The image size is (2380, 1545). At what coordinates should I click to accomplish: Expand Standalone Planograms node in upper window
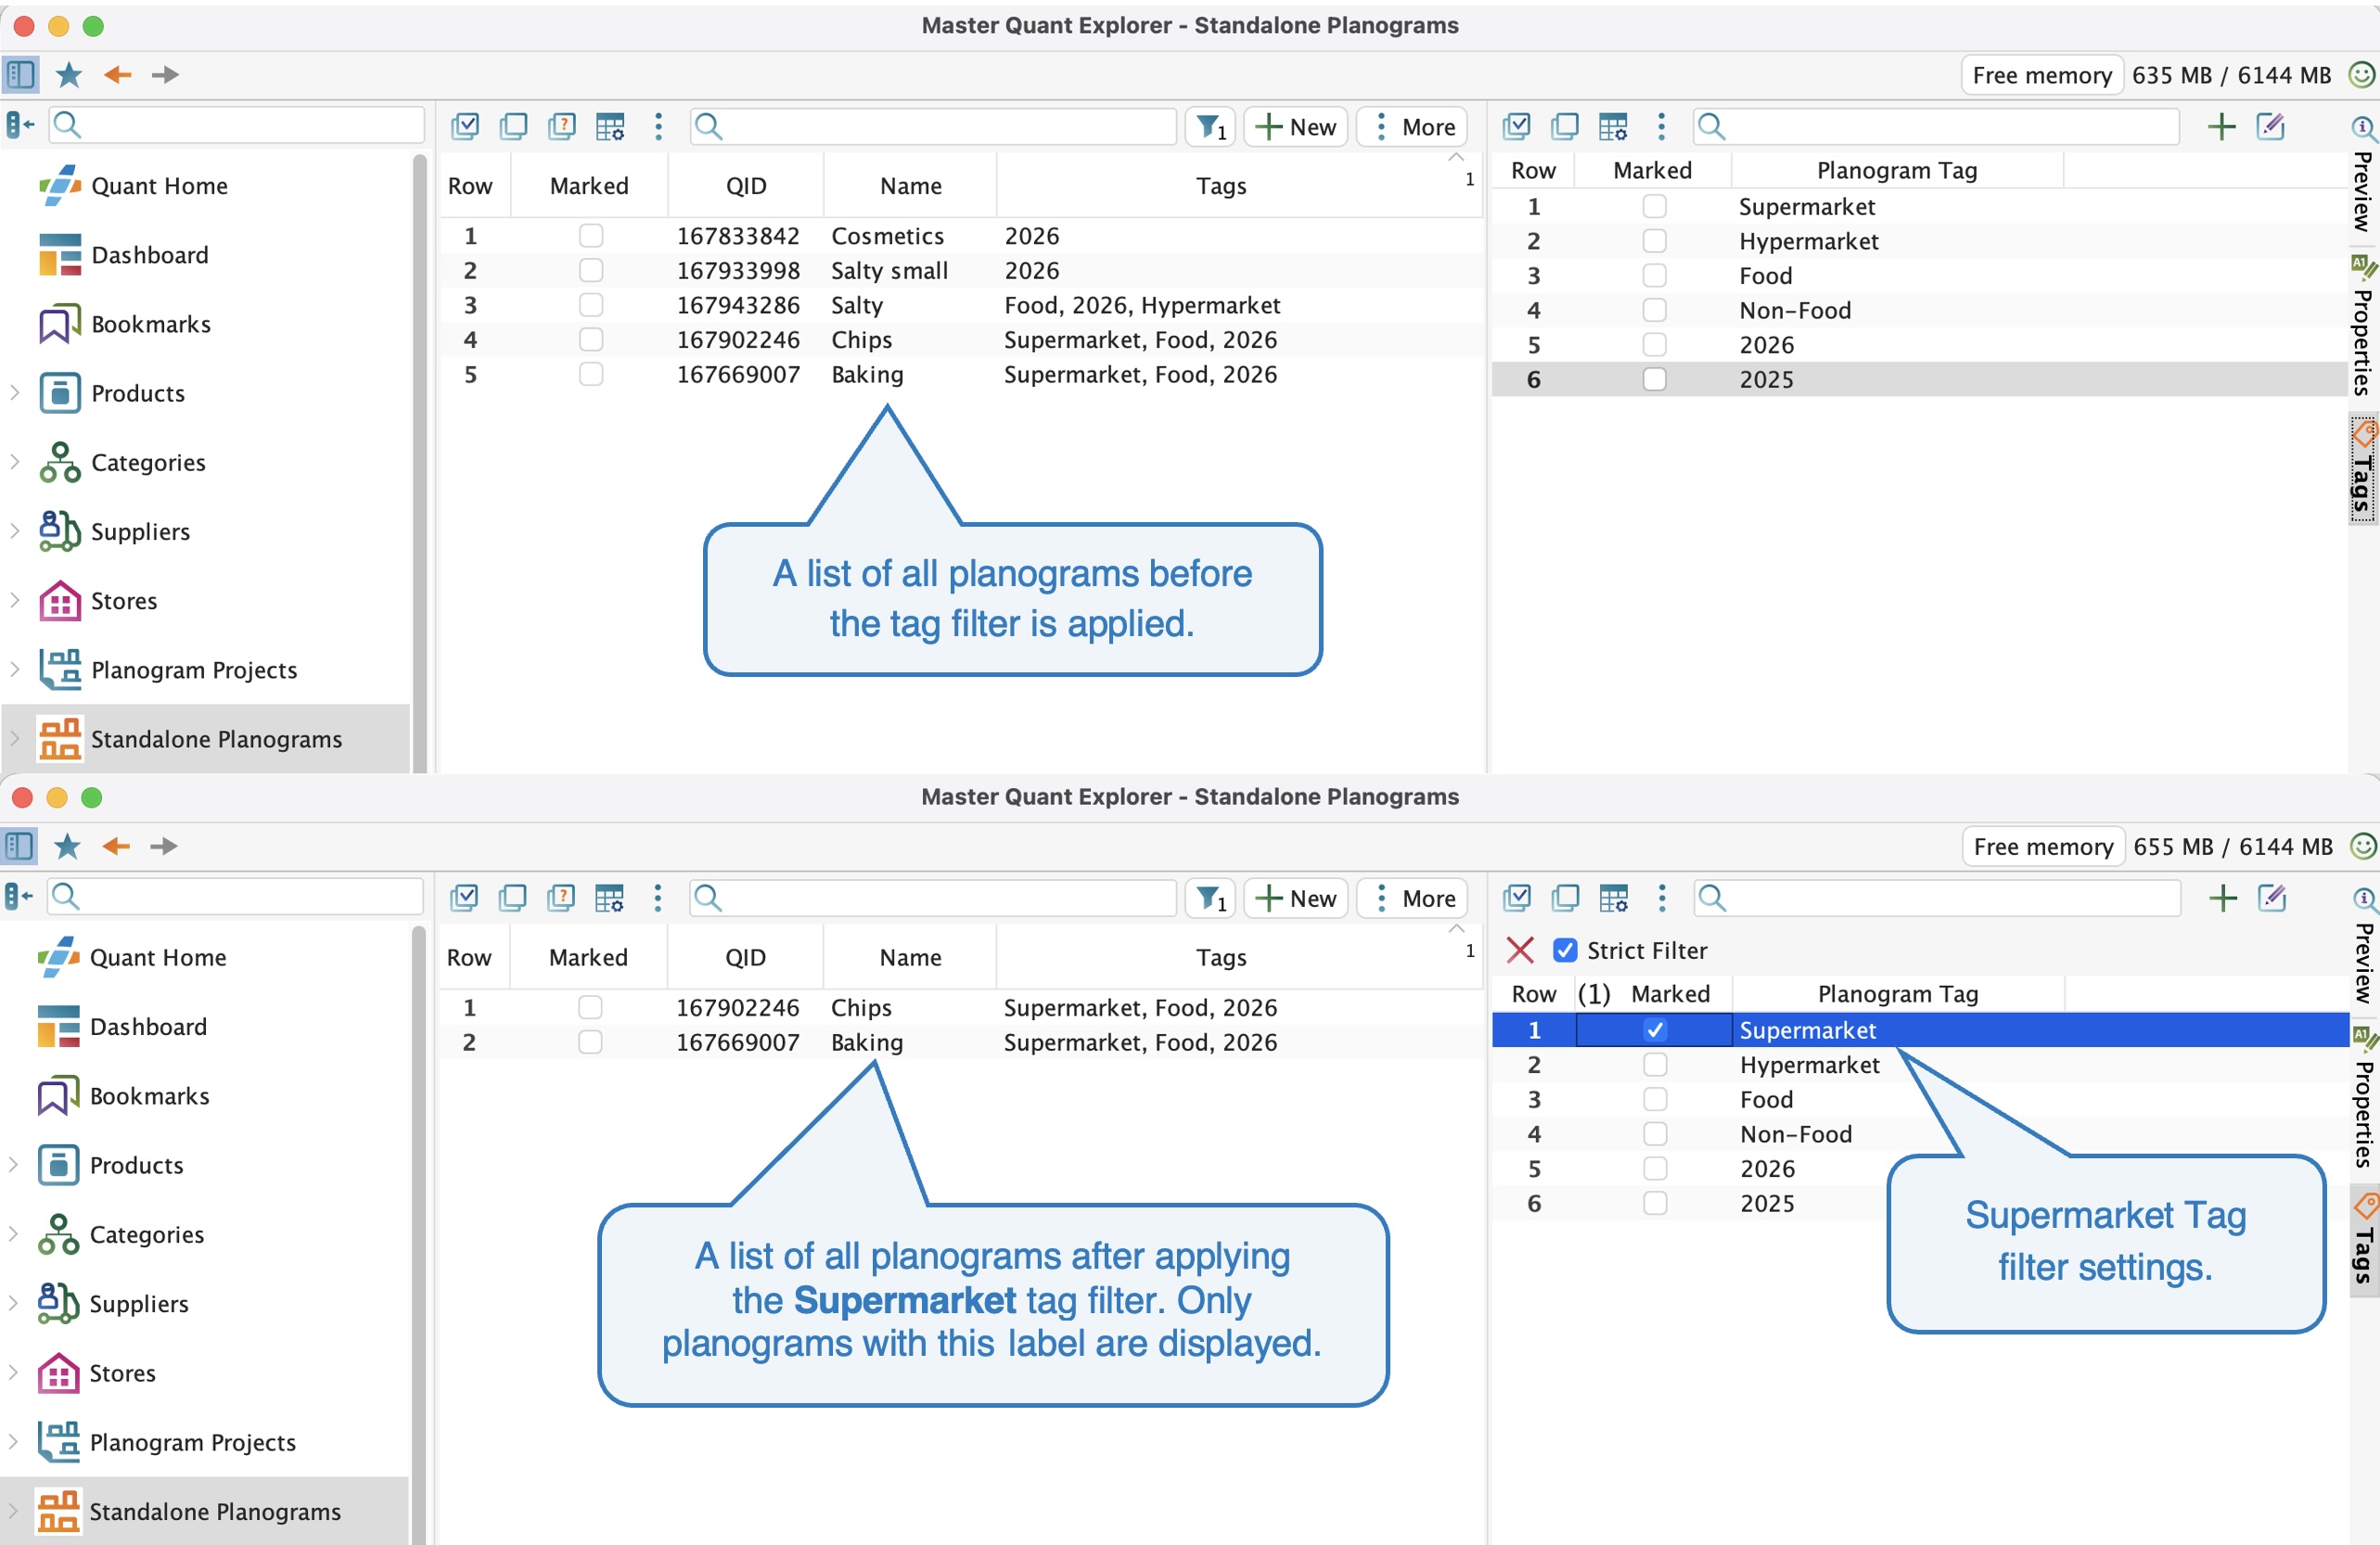pos(15,738)
